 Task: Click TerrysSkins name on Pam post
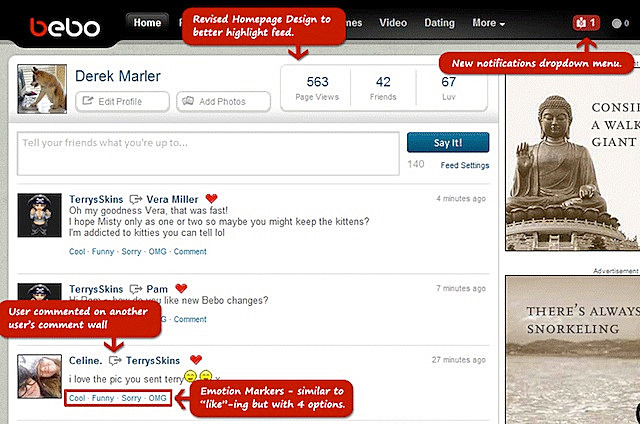click(96, 289)
